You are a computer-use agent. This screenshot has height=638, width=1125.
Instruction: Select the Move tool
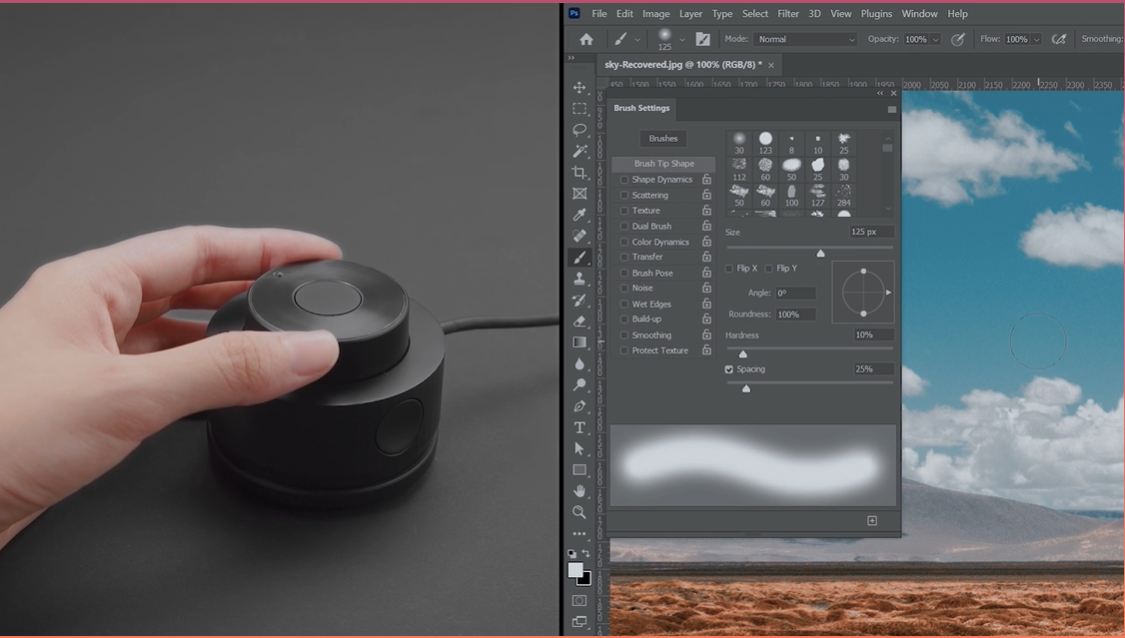click(579, 88)
